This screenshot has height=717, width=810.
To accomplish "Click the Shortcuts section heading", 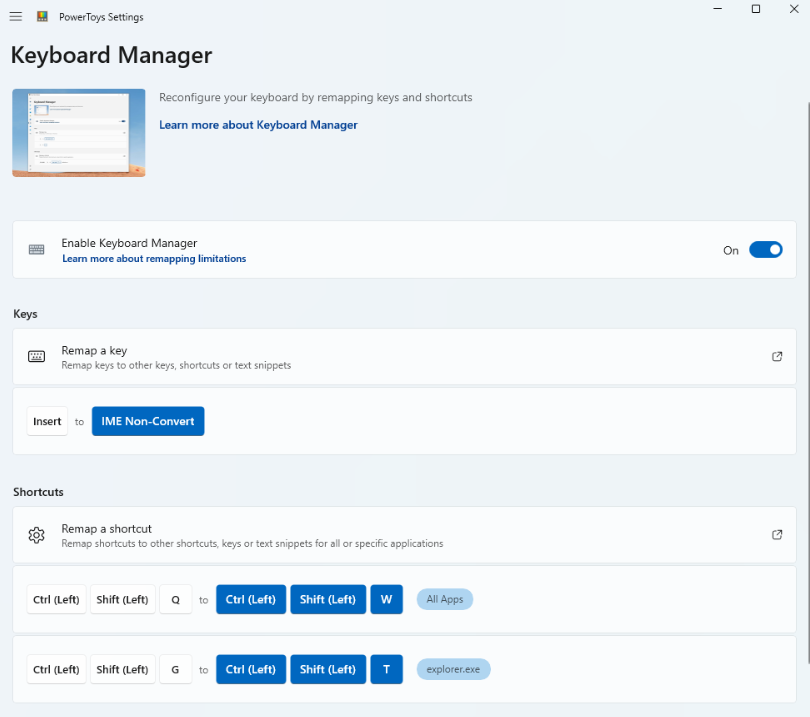I will [38, 492].
